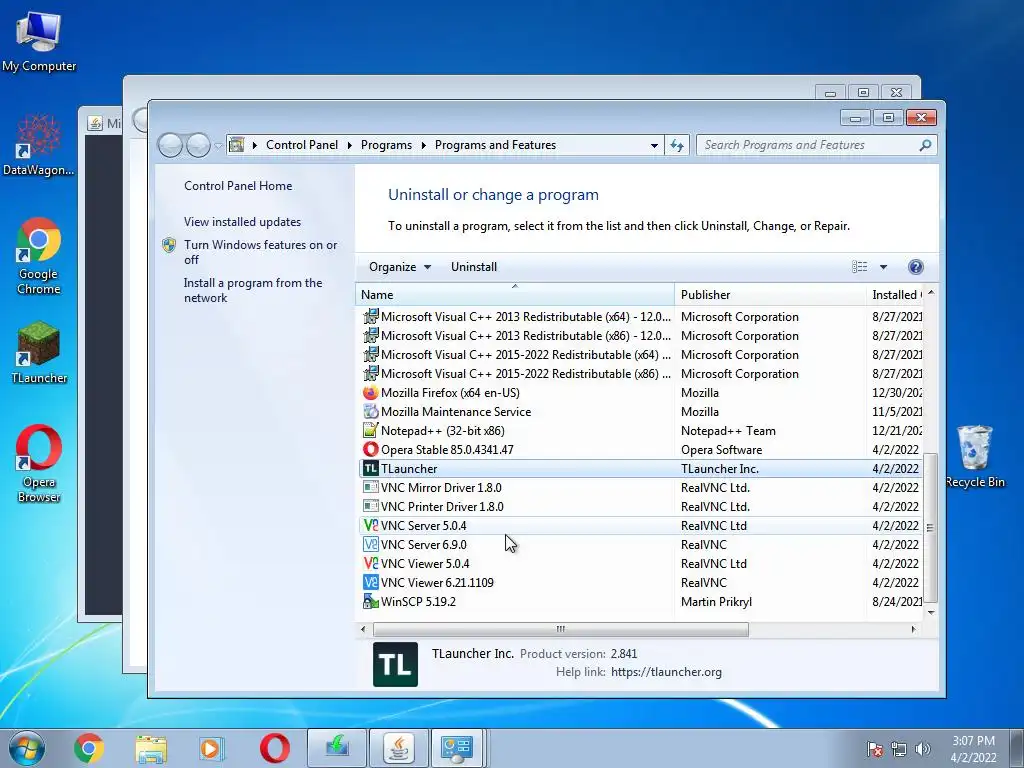Expand the arrow after Programs breadcrumb
Viewport: 1024px width, 768px height.
pos(423,145)
